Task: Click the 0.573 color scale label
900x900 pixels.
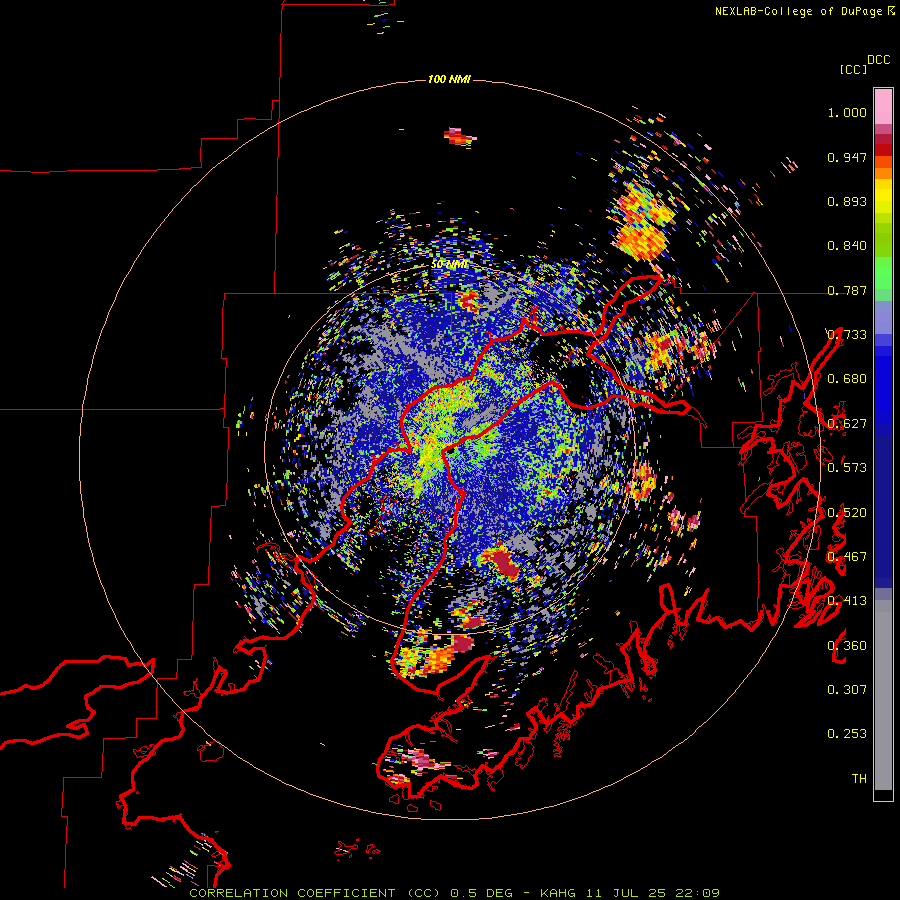Action: (847, 468)
